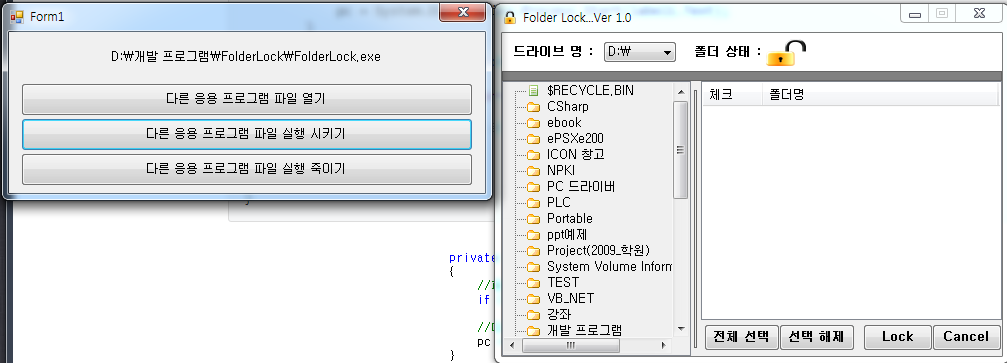Screen dimensions: 1007x363
Task: Select the NPKI tree node text
Action: [x=561, y=171]
